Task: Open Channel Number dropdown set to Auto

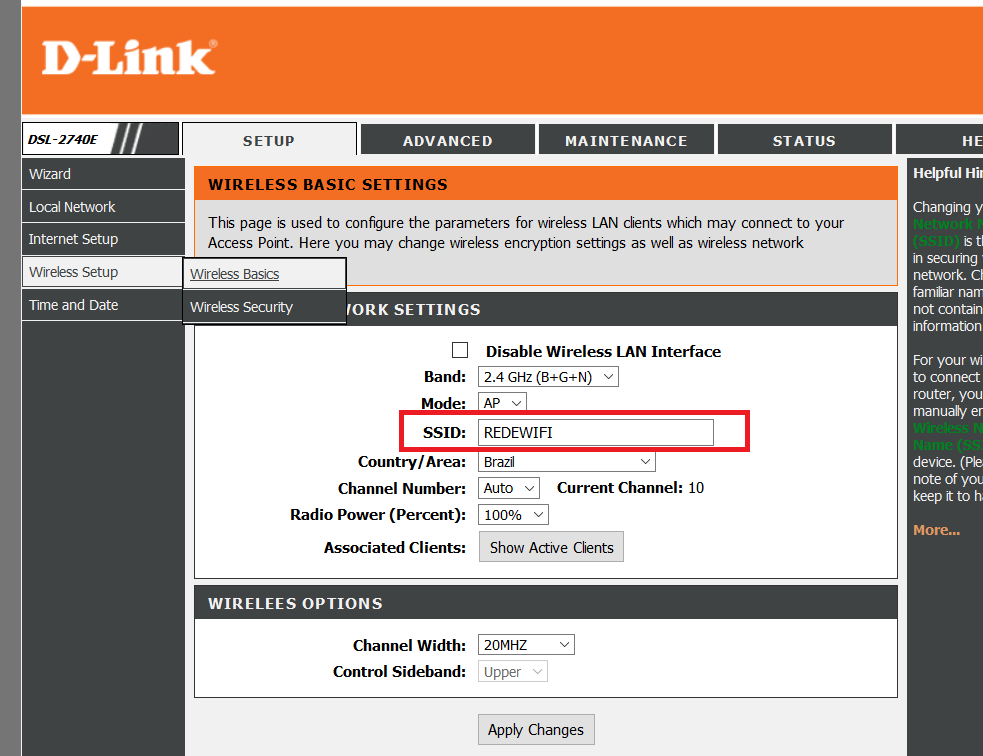Action: point(508,488)
